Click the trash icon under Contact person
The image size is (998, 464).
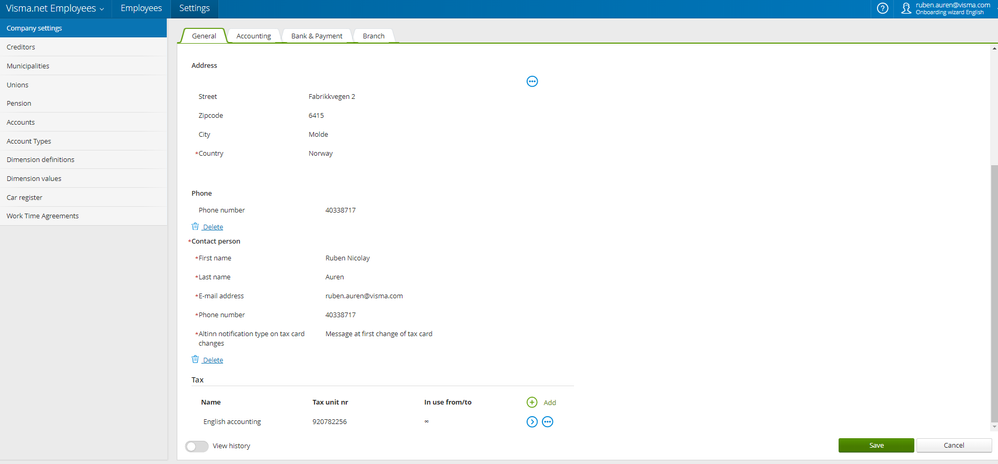195,359
